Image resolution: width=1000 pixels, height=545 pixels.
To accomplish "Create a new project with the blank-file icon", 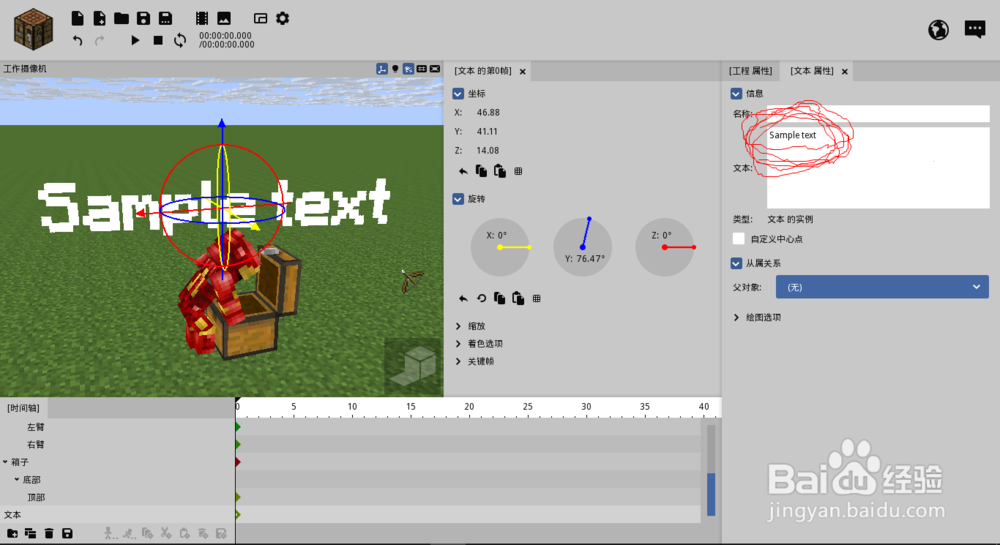I will click(77, 18).
